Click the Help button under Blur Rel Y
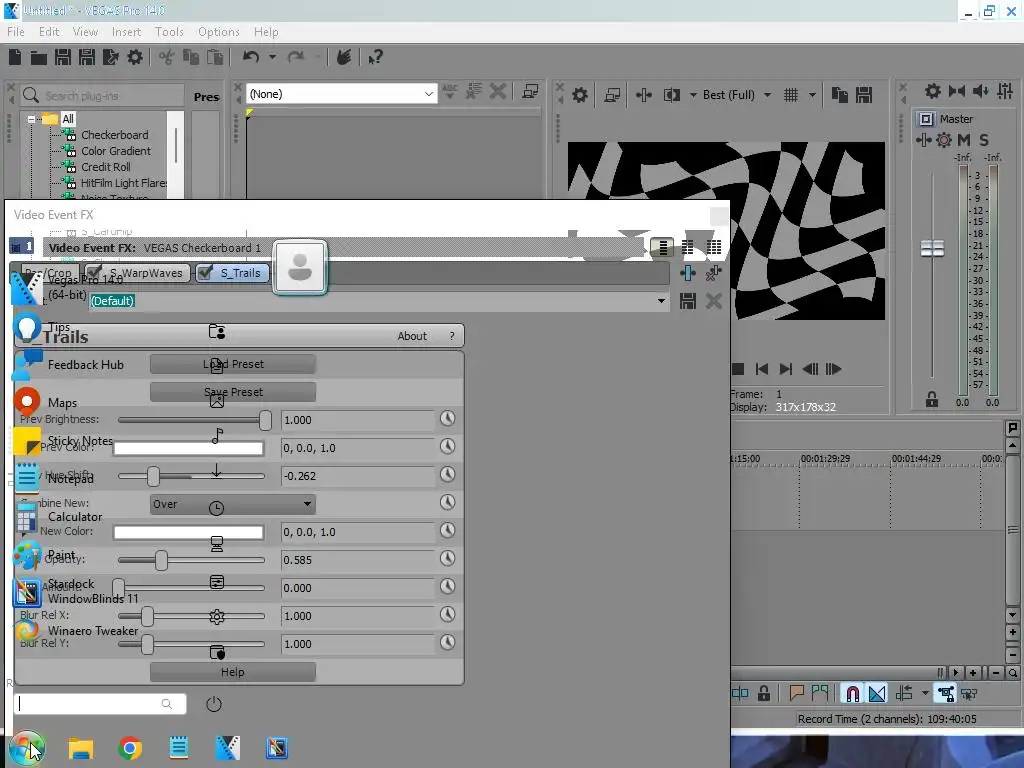 click(232, 672)
